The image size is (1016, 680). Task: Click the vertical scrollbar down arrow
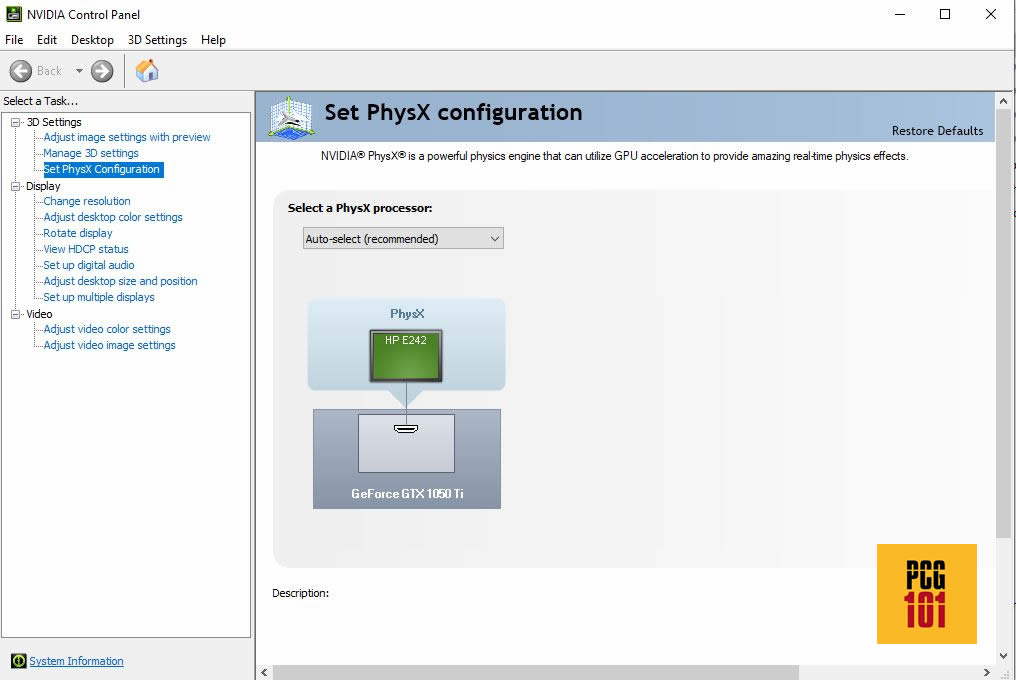[1004, 656]
